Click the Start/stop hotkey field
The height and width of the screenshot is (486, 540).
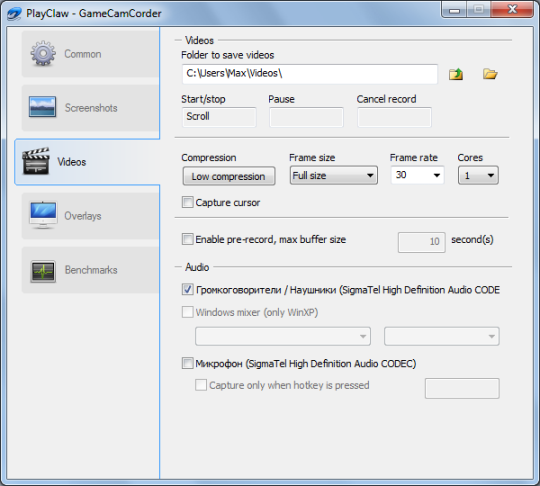219,117
